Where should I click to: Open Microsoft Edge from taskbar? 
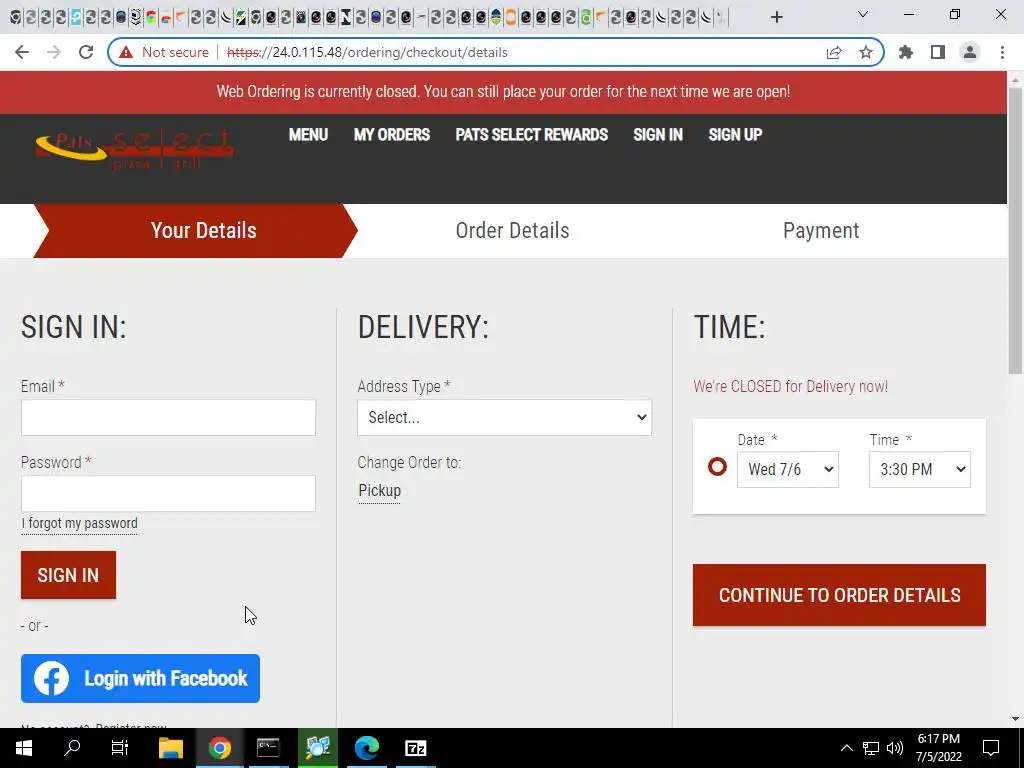[367, 748]
